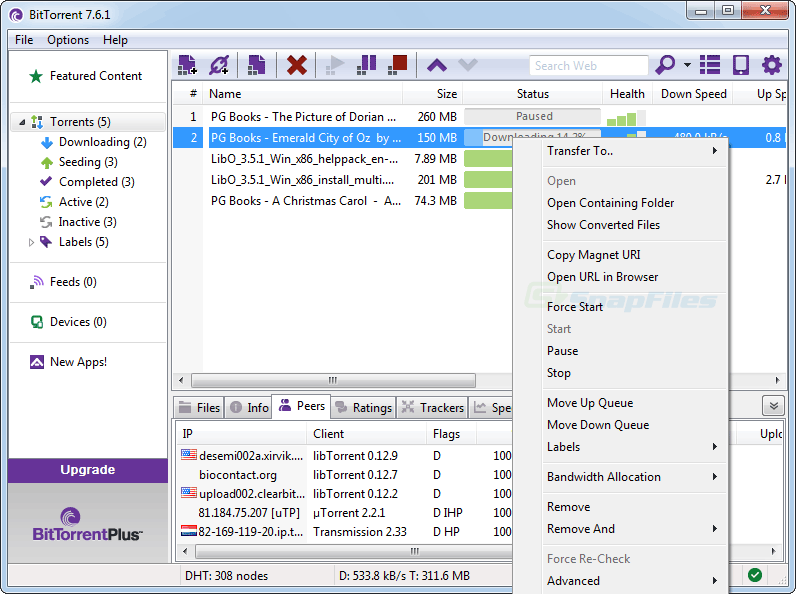Viewport: 796px width, 594px height.
Task: Click Move Up Queue arrow icon
Action: tap(437, 65)
